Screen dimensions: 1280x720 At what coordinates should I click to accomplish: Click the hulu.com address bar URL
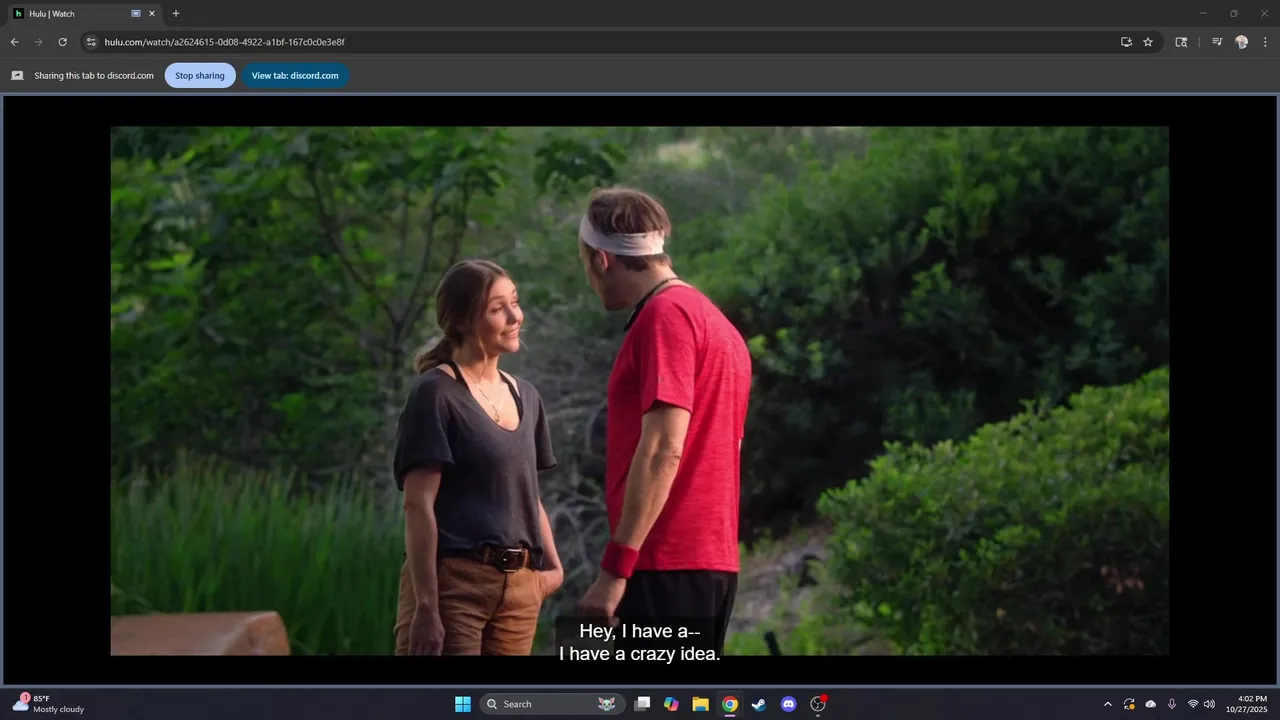(x=224, y=42)
